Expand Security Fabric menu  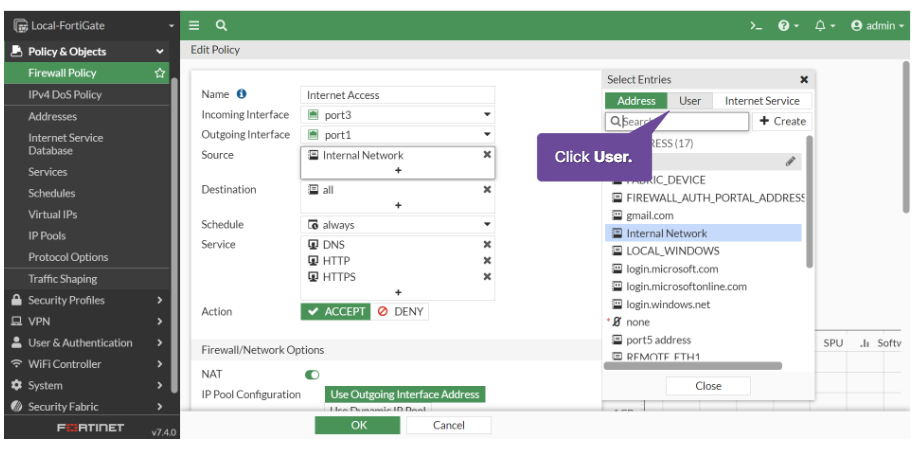click(87, 407)
